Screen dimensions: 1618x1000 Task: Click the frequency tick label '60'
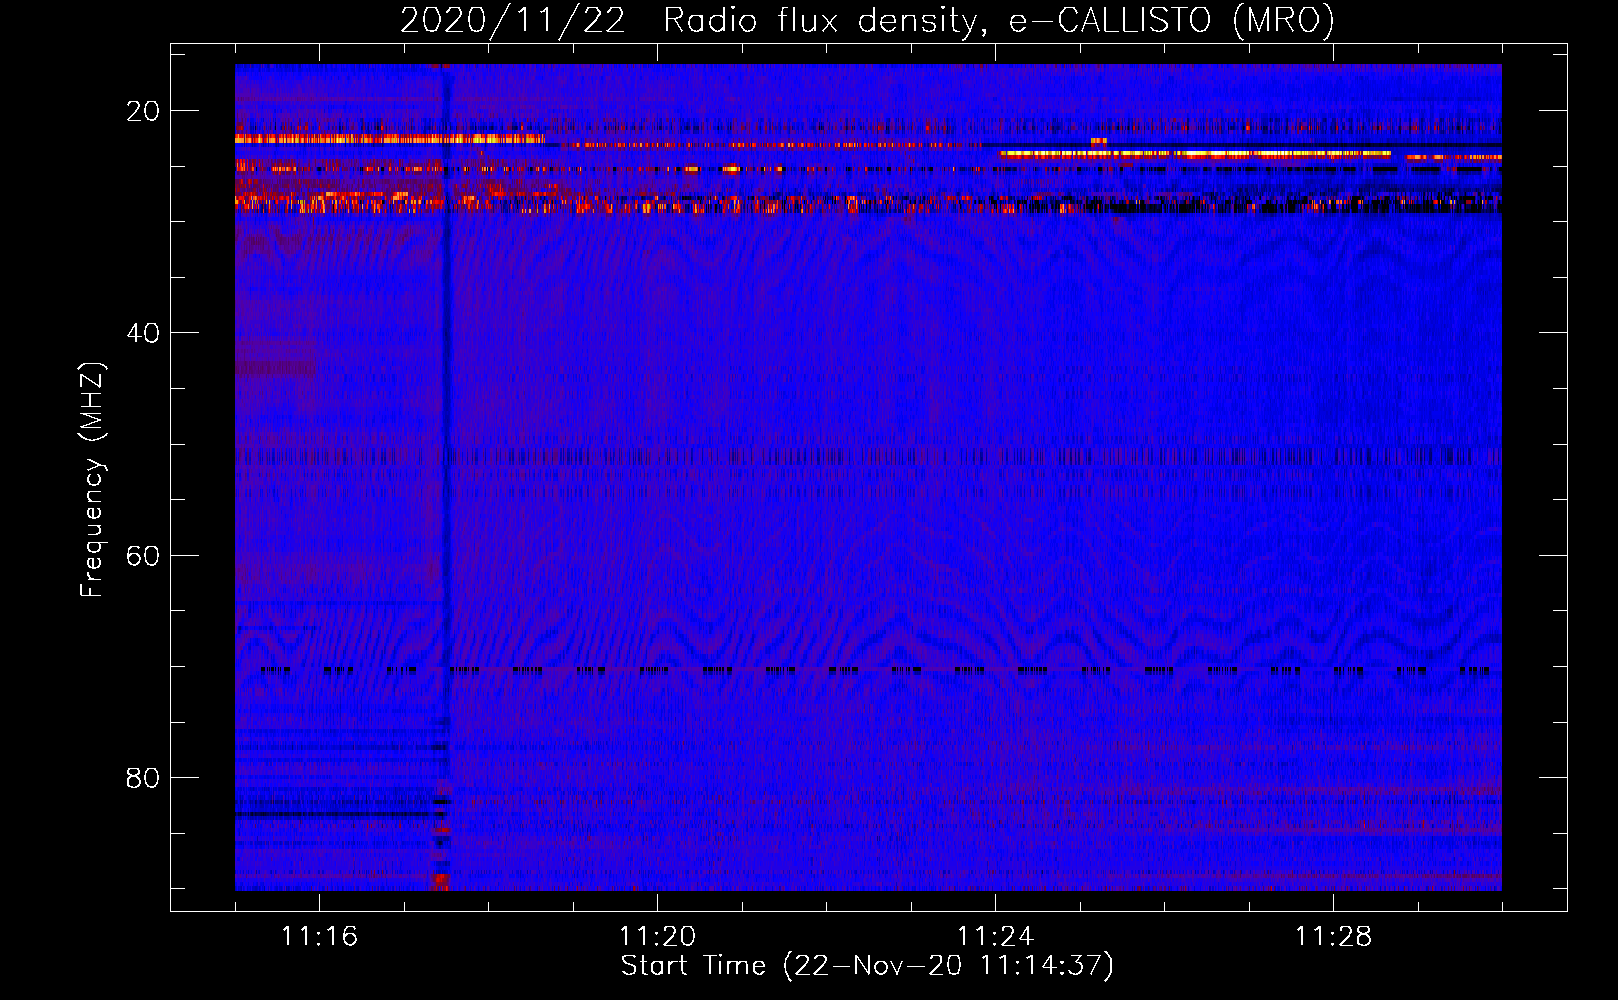pyautogui.click(x=144, y=556)
